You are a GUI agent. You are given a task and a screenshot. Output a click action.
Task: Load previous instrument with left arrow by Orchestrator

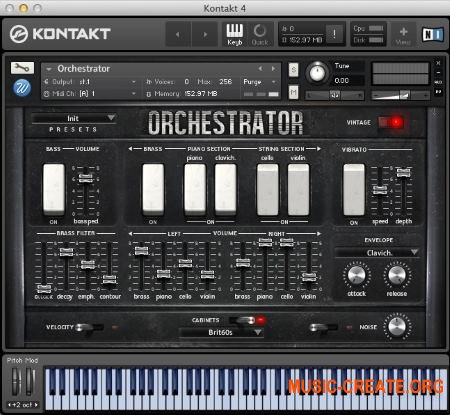coord(260,69)
